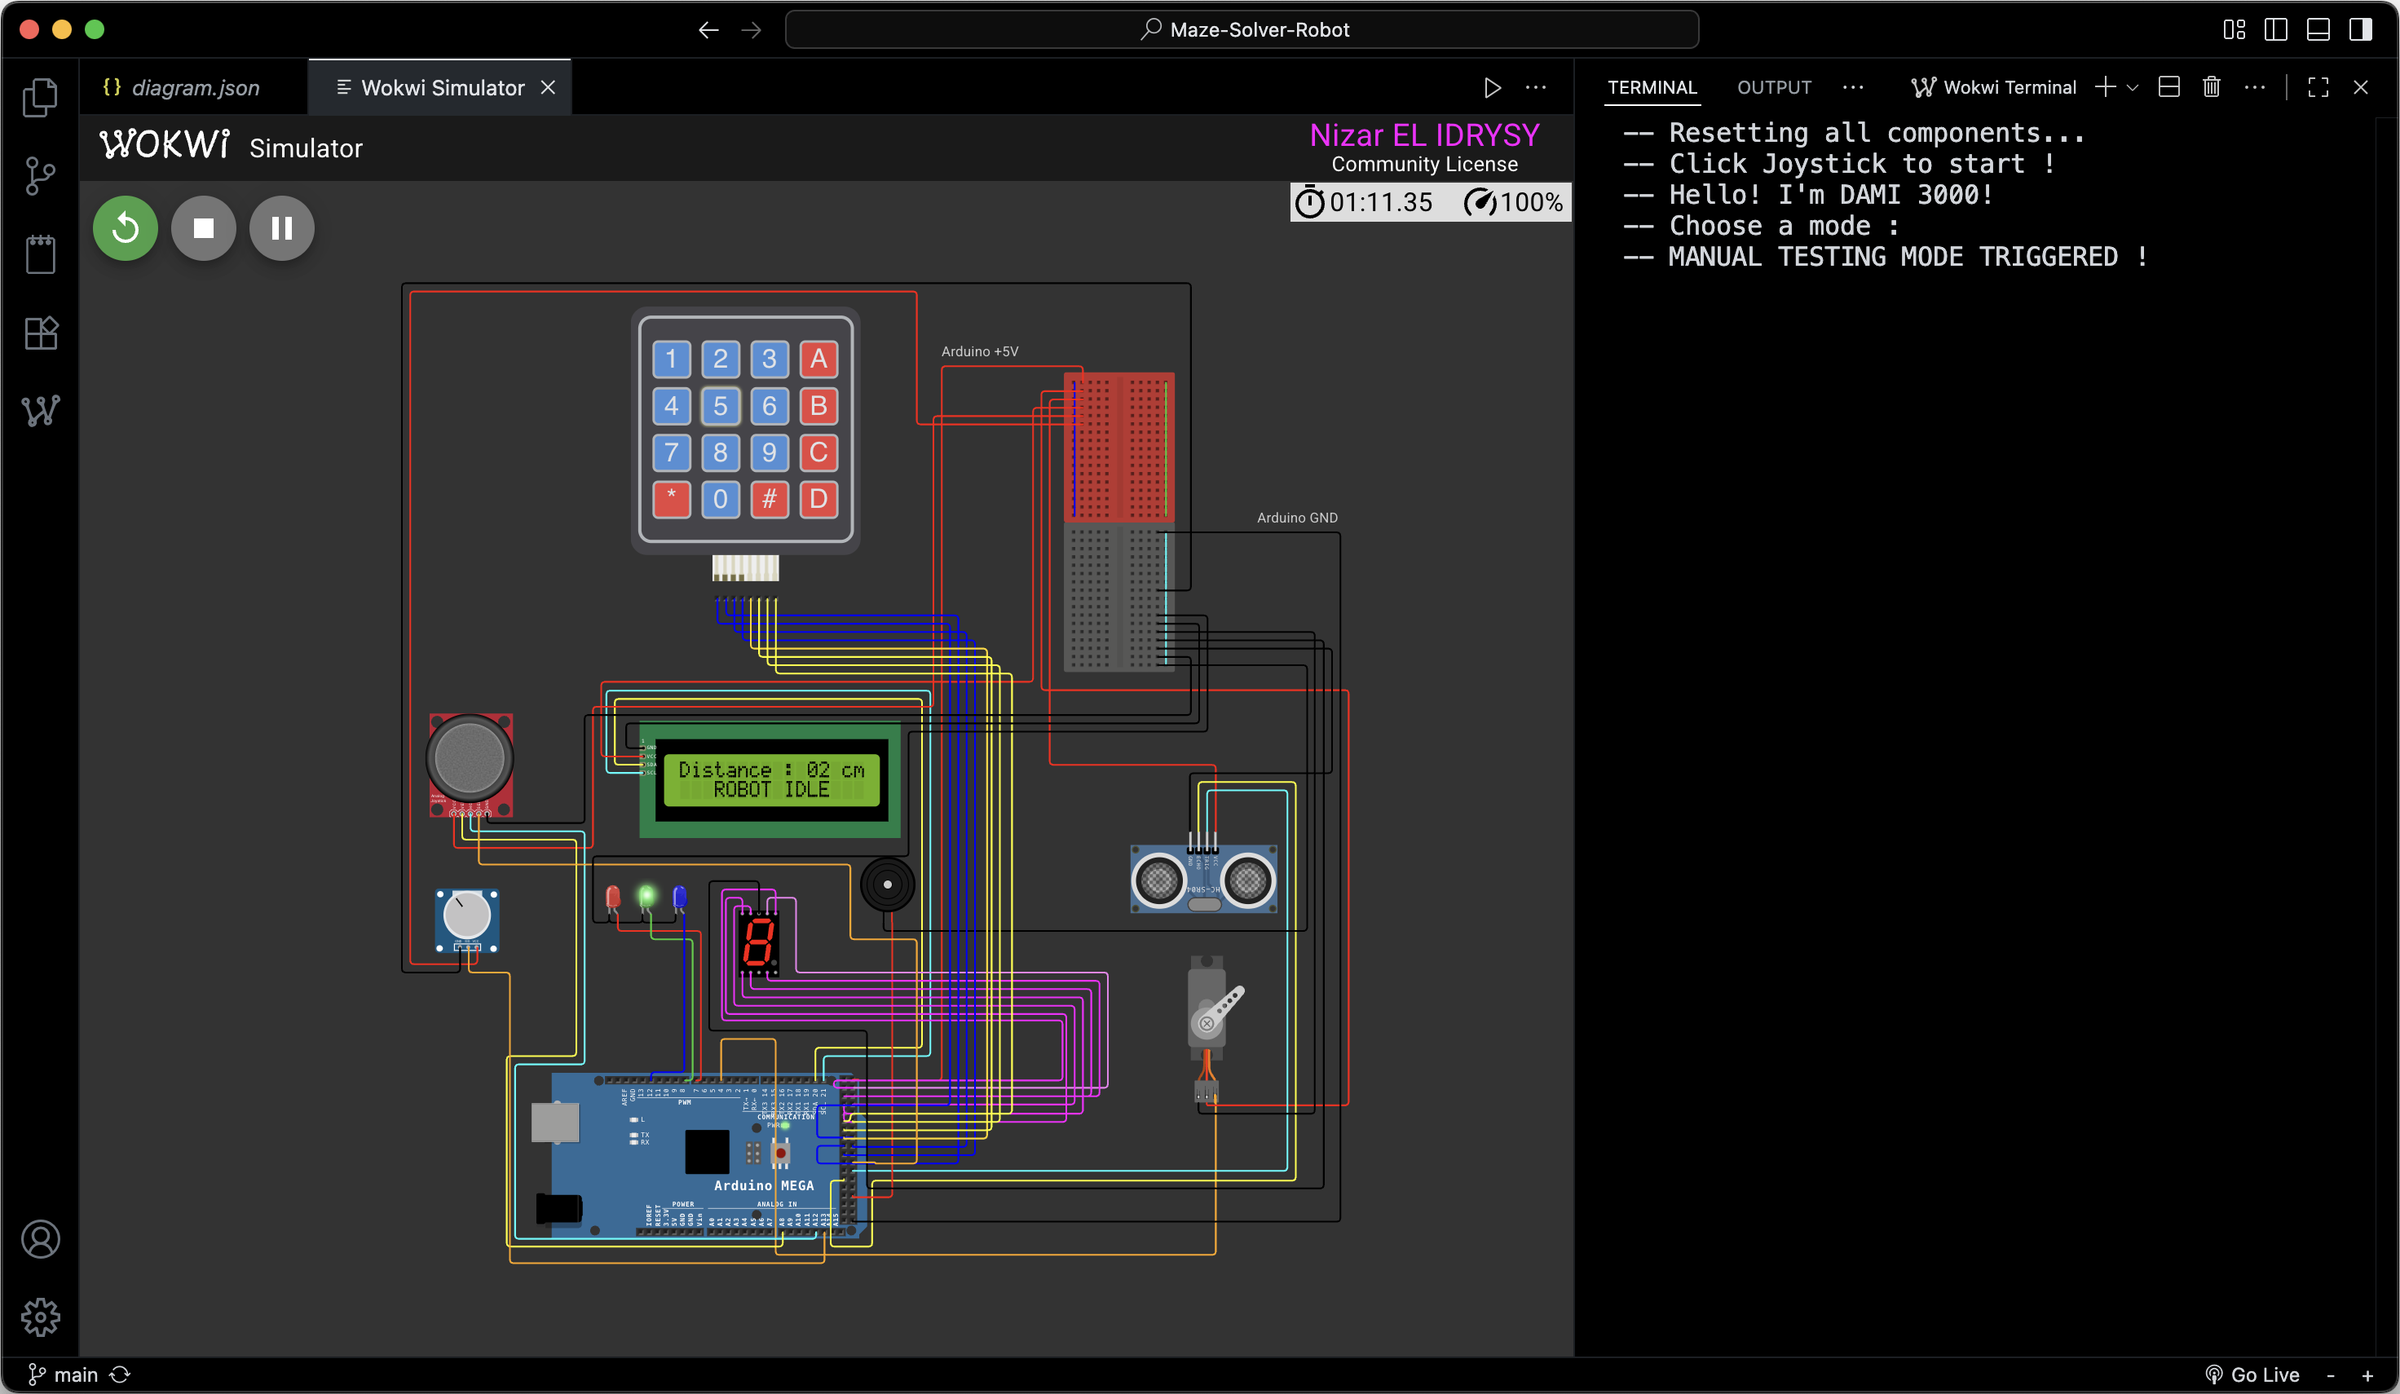Select the HC-SR04 ultrasonic sensor
The width and height of the screenshot is (2400, 1394).
pyautogui.click(x=1203, y=879)
